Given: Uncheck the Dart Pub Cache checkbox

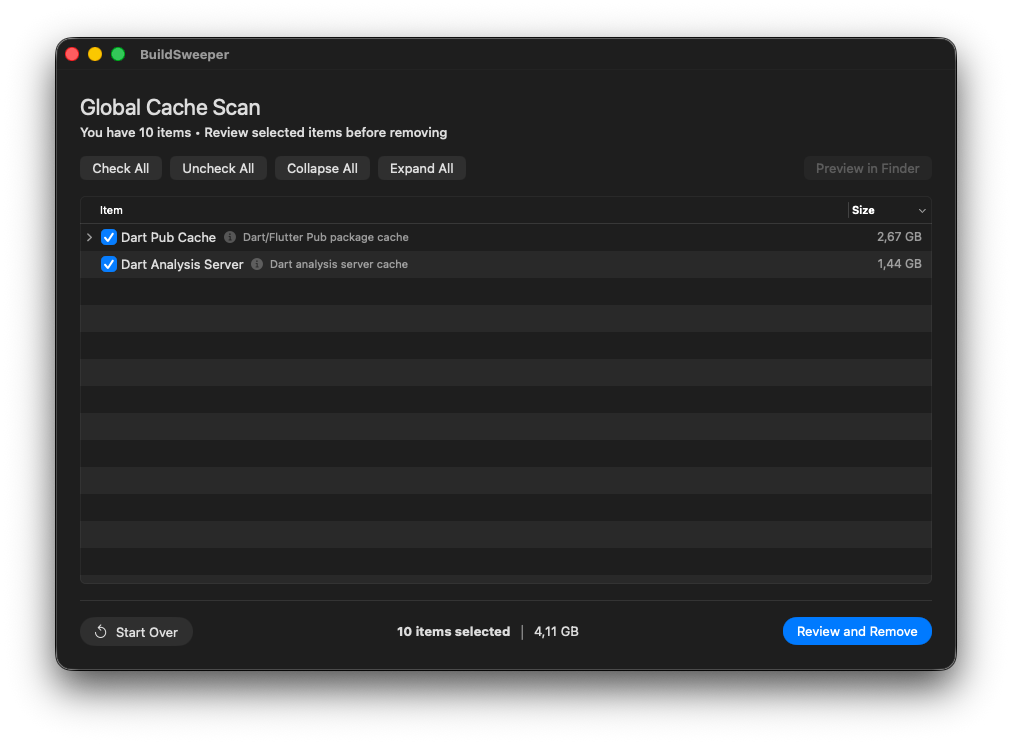Looking at the screenshot, I should tap(109, 237).
